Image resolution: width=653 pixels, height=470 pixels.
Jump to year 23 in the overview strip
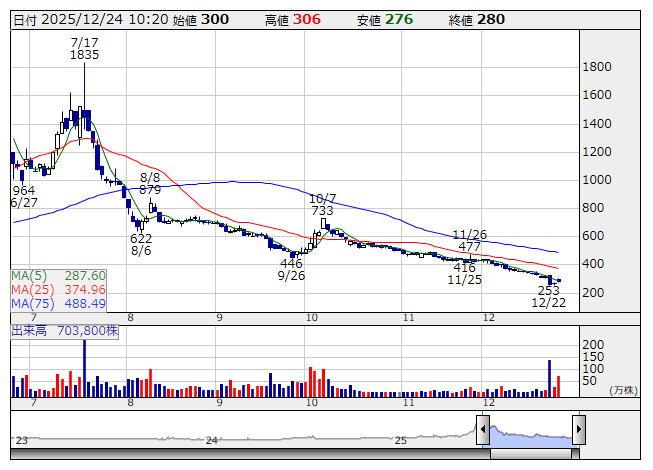22,440
